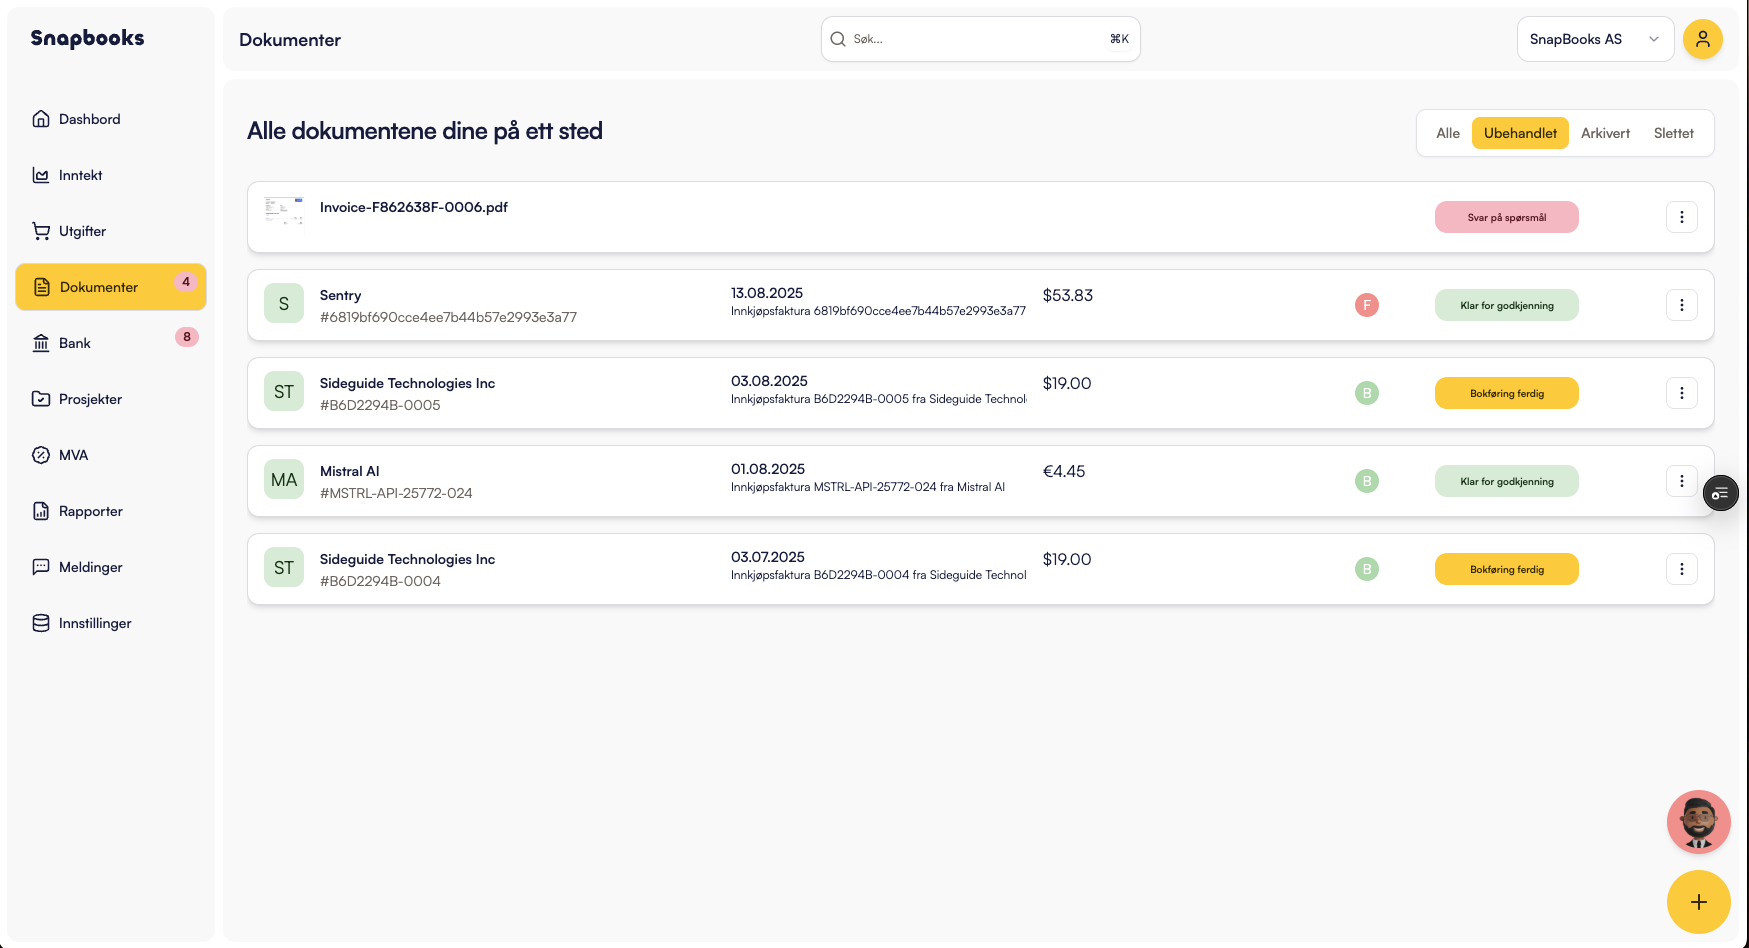
Task: Open Bank via the sidebar bank icon
Action: 40,342
